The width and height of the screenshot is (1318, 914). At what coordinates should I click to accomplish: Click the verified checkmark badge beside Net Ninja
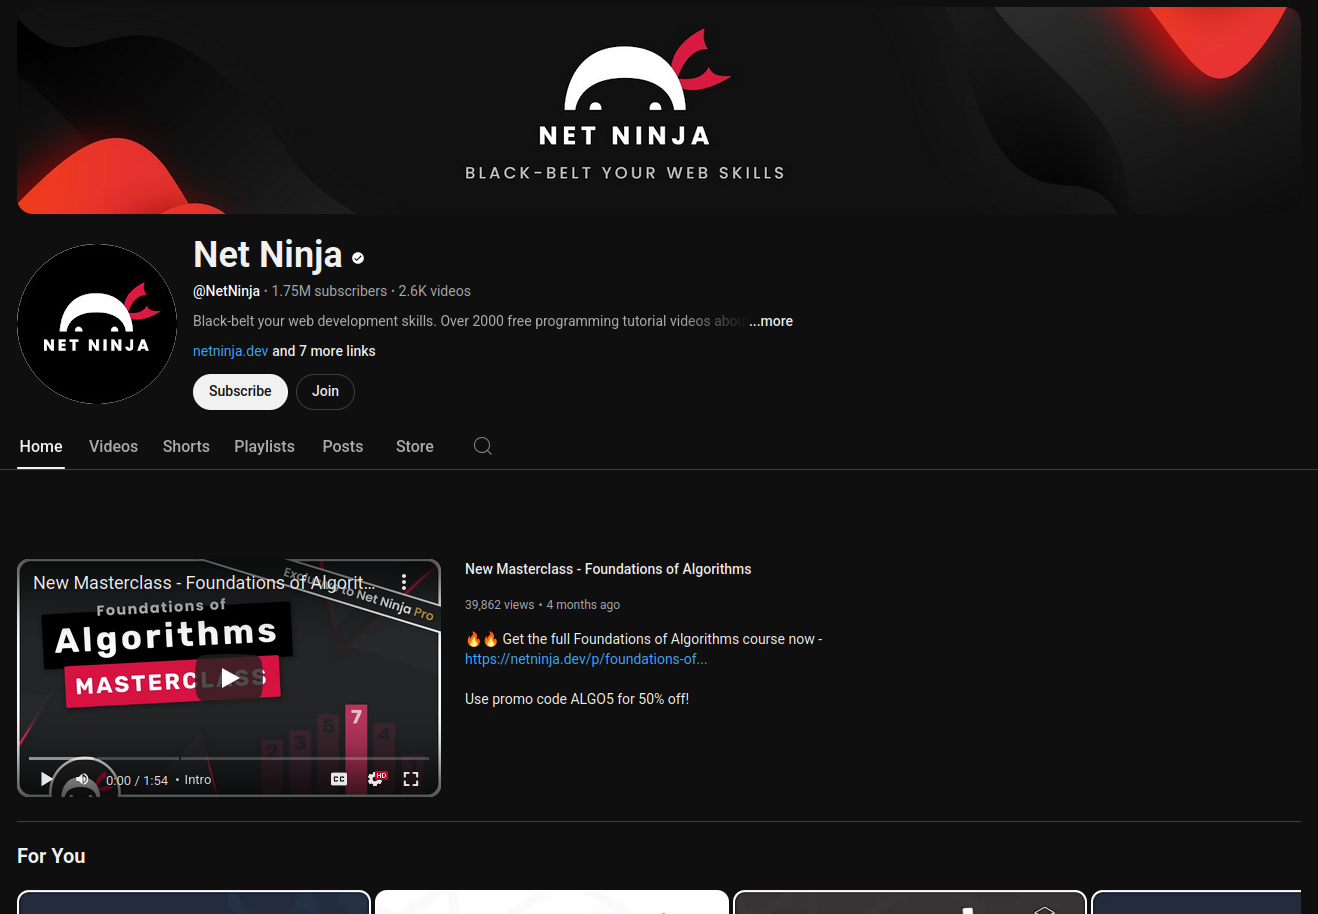tap(358, 258)
